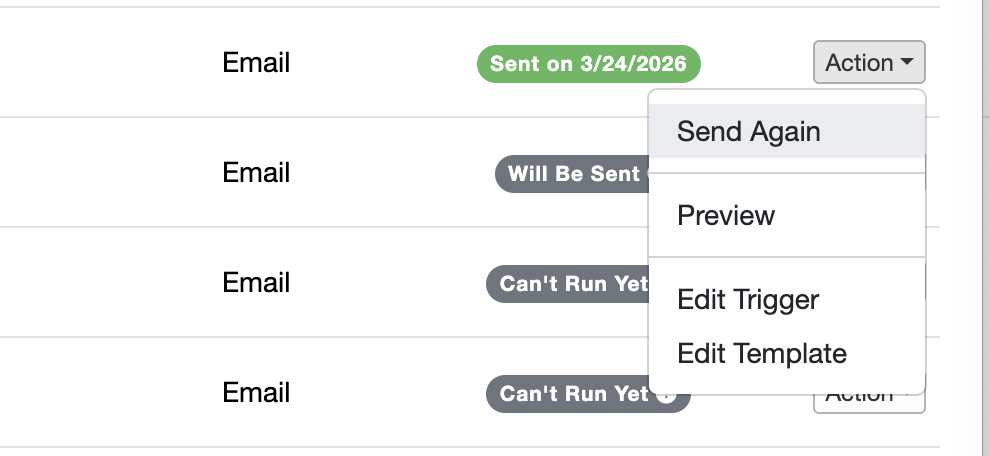Click the upper Can't Run Yet badge

click(567, 284)
